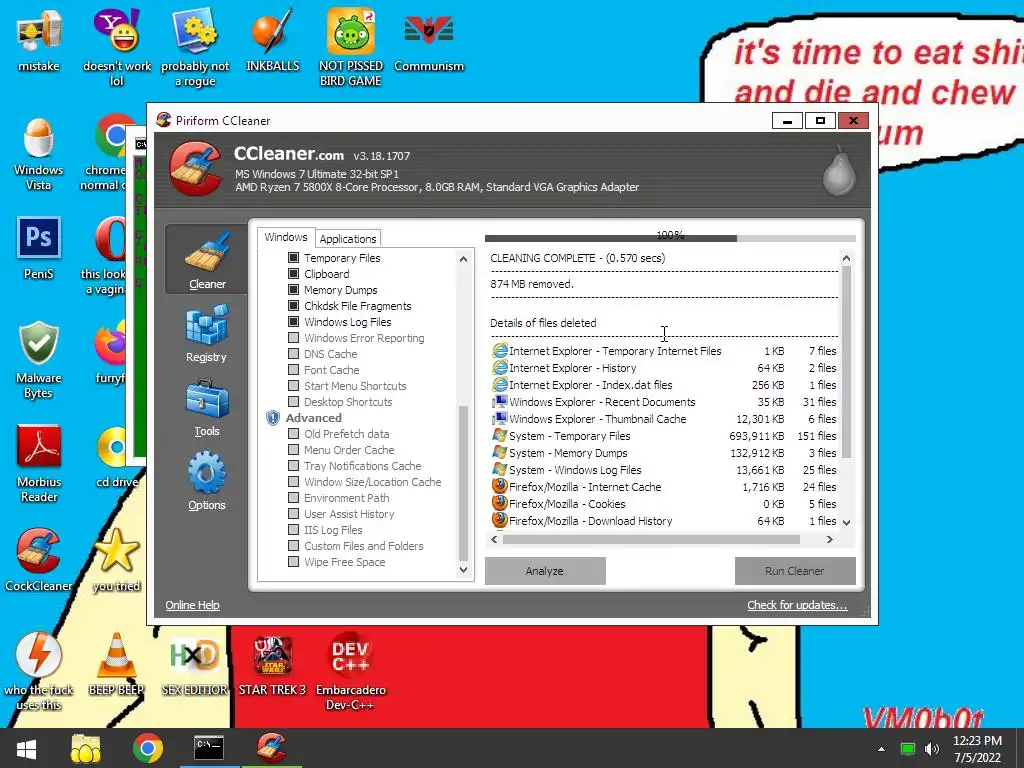The height and width of the screenshot is (768, 1024).
Task: Click the results pane scroll-down arrow
Action: coord(846,522)
